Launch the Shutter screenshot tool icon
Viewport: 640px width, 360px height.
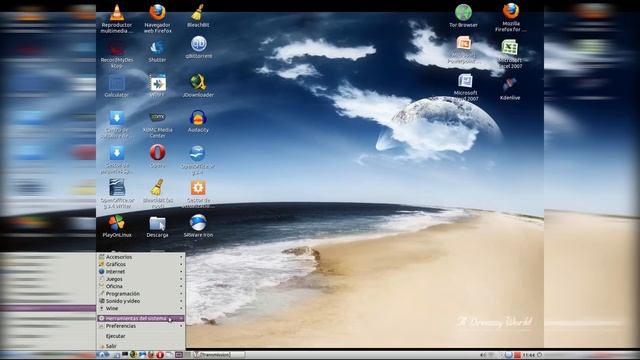coord(157,48)
